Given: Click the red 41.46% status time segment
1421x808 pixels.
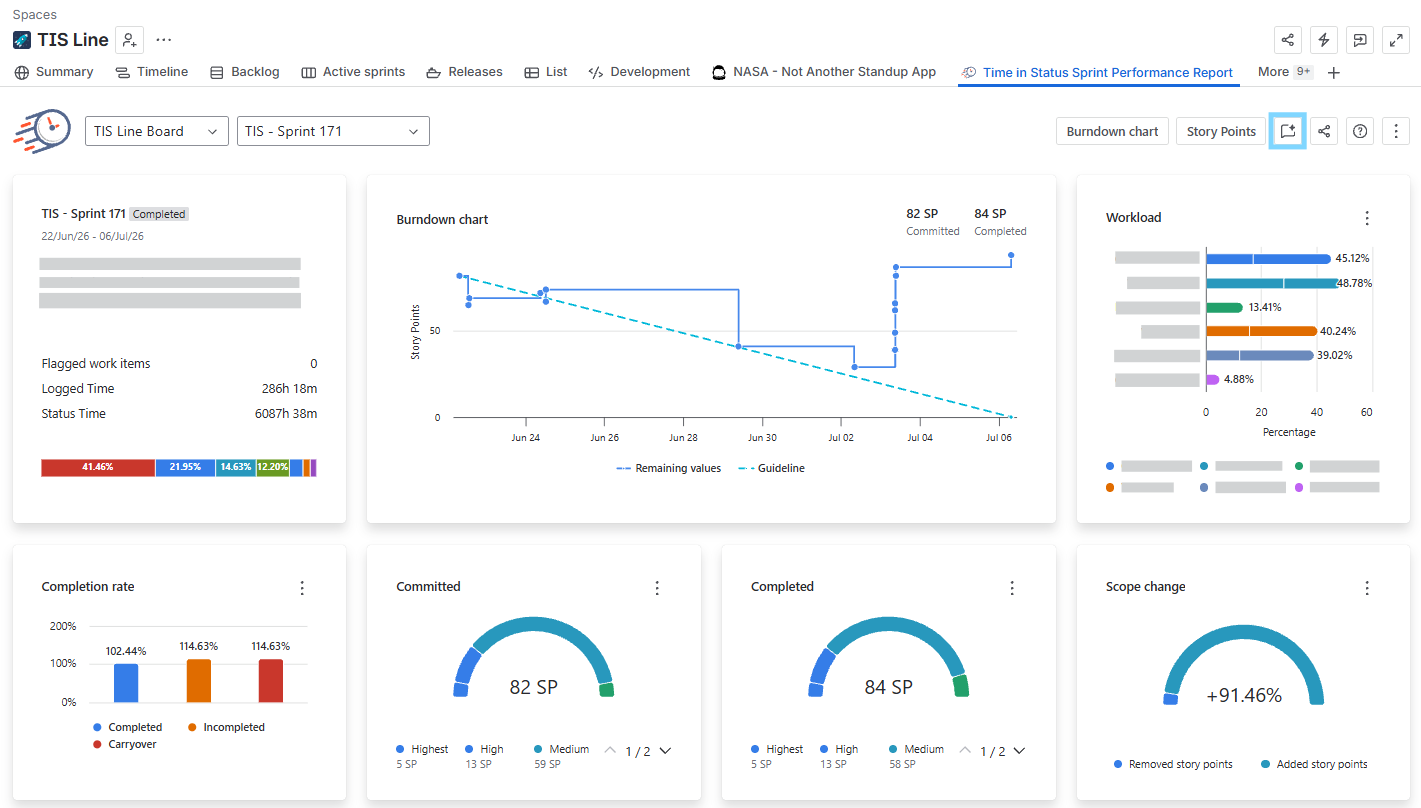Looking at the screenshot, I should [98, 467].
